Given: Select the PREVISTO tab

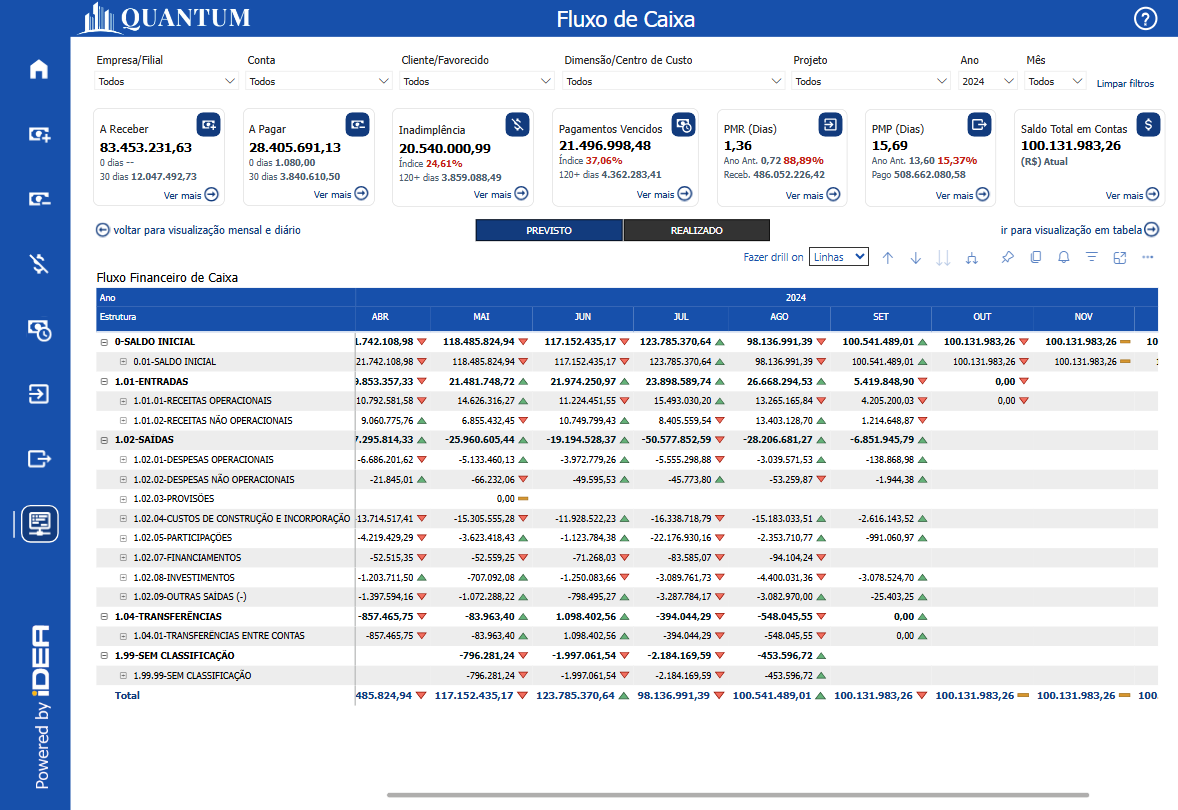Looking at the screenshot, I should click(x=549, y=231).
